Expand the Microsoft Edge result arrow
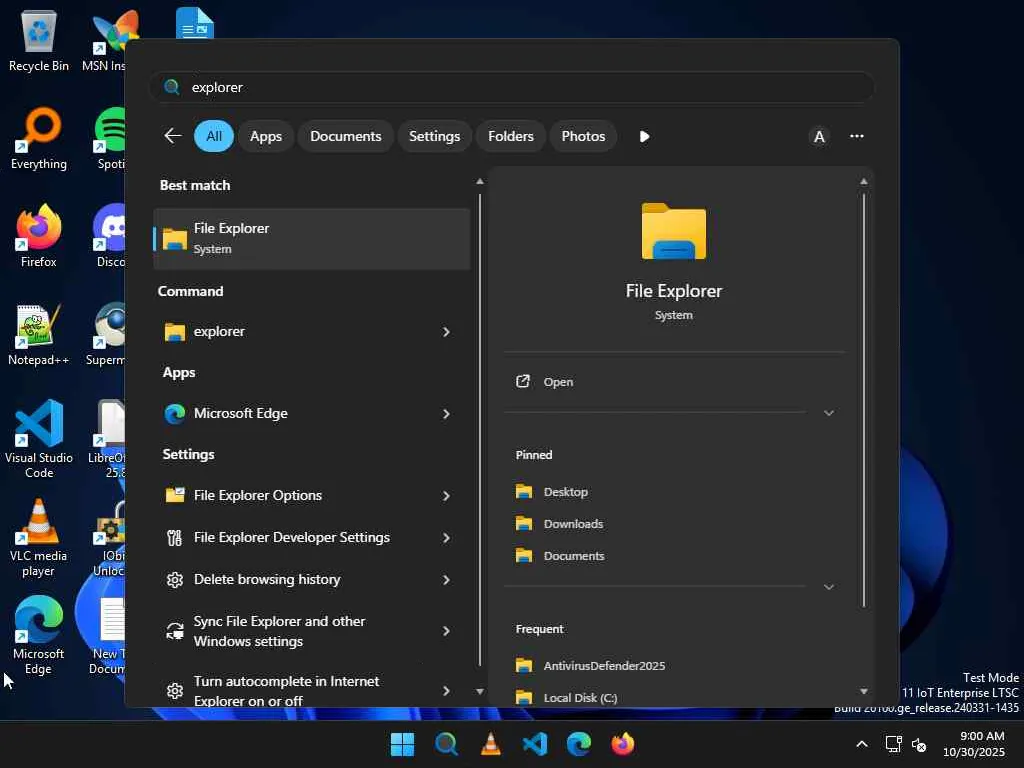1024x768 pixels. coord(446,413)
